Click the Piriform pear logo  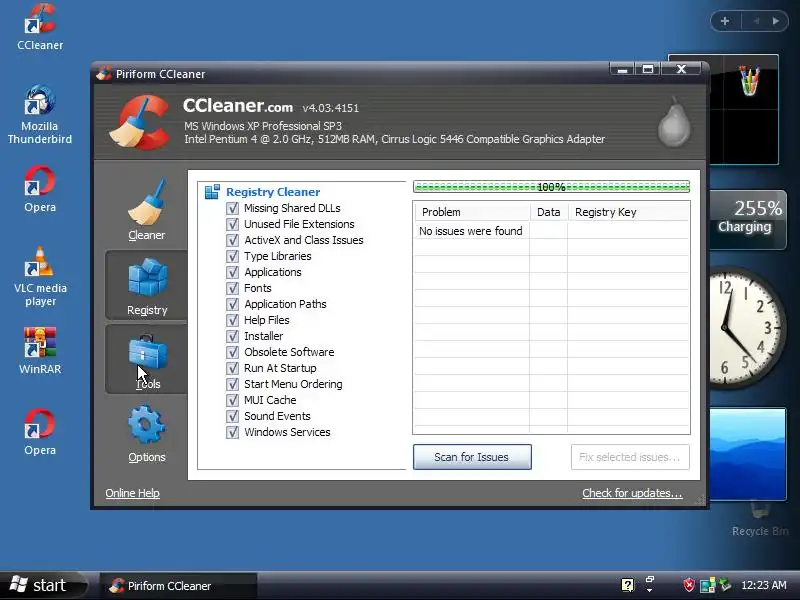[x=674, y=122]
